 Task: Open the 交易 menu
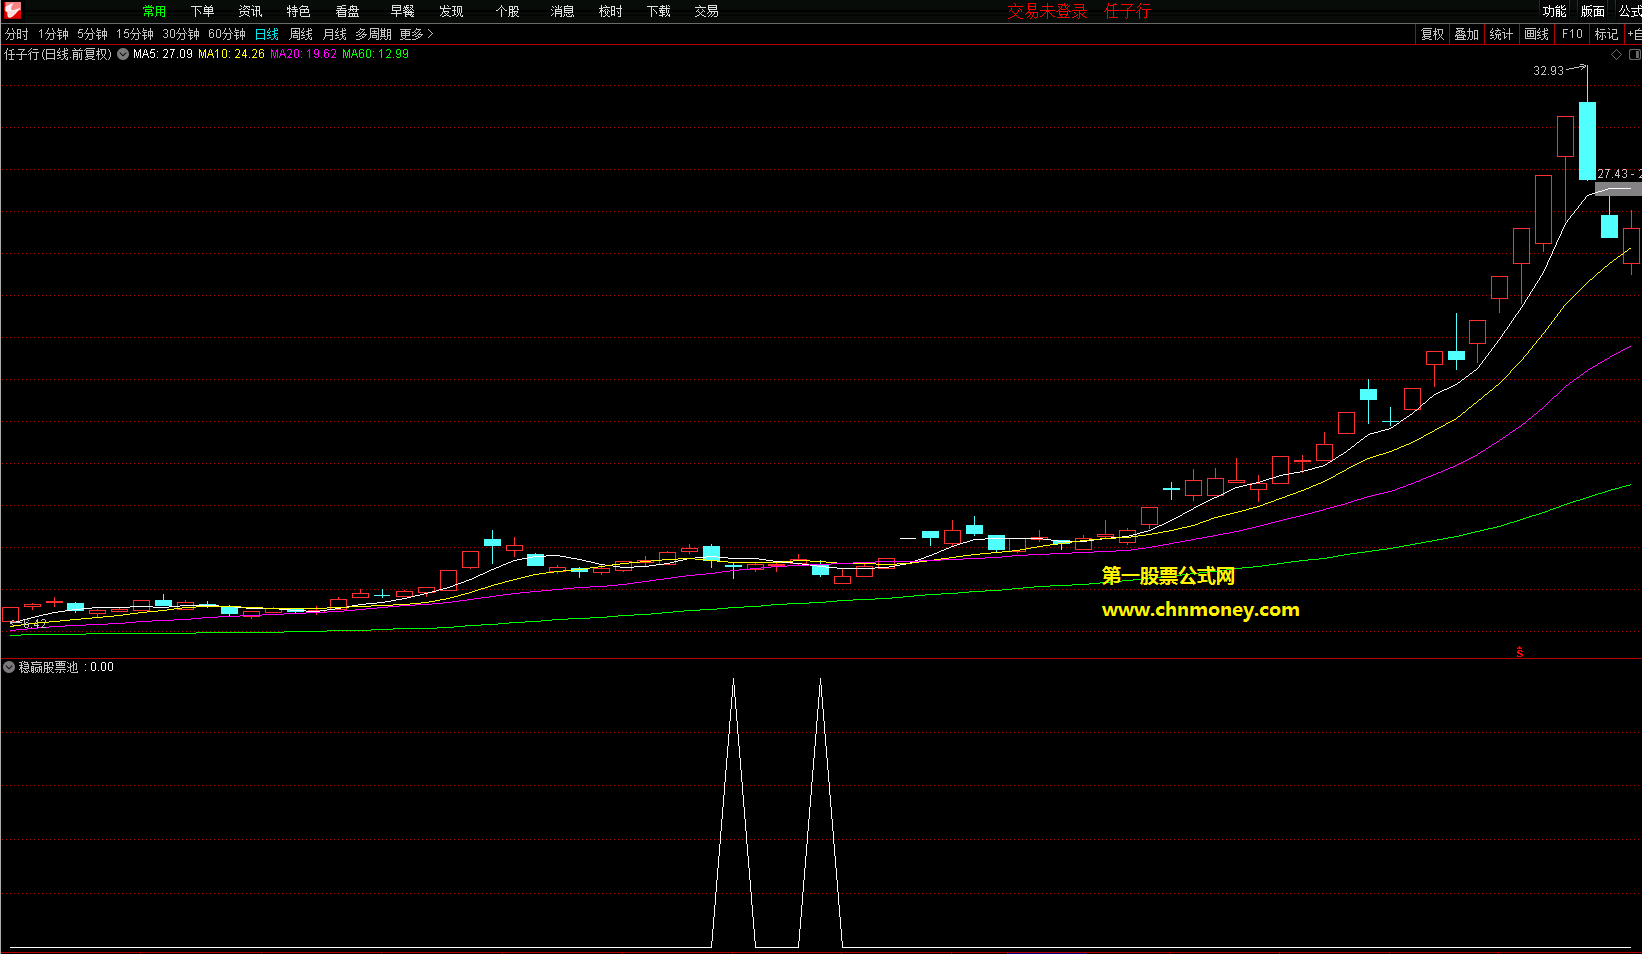click(706, 11)
